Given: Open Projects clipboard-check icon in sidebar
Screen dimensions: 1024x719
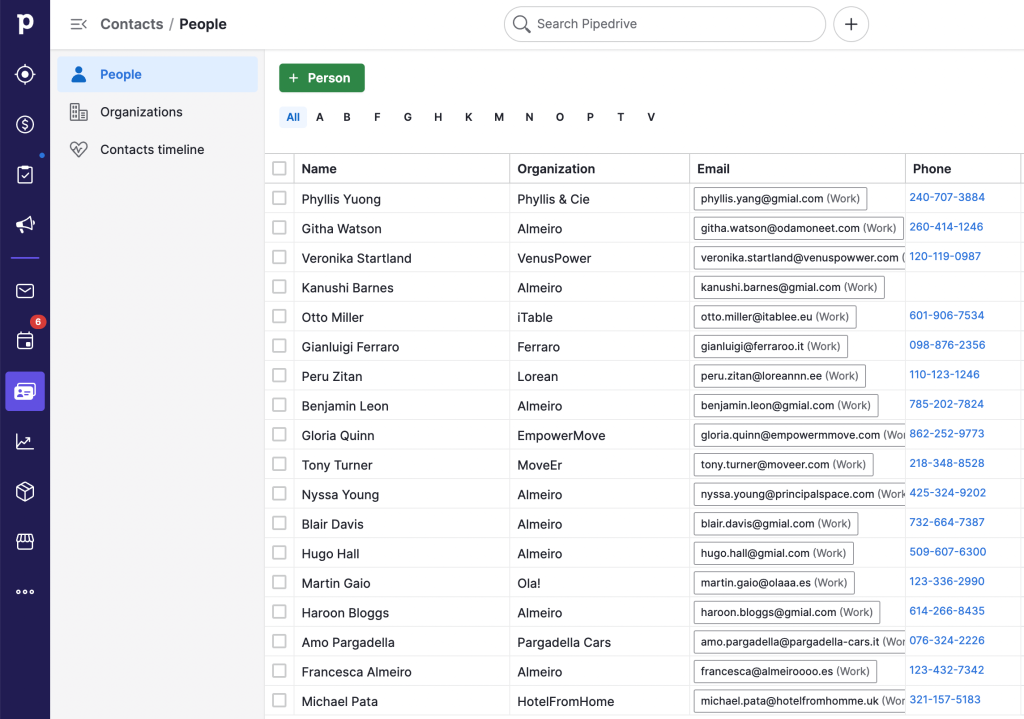Looking at the screenshot, I should pos(25,174).
